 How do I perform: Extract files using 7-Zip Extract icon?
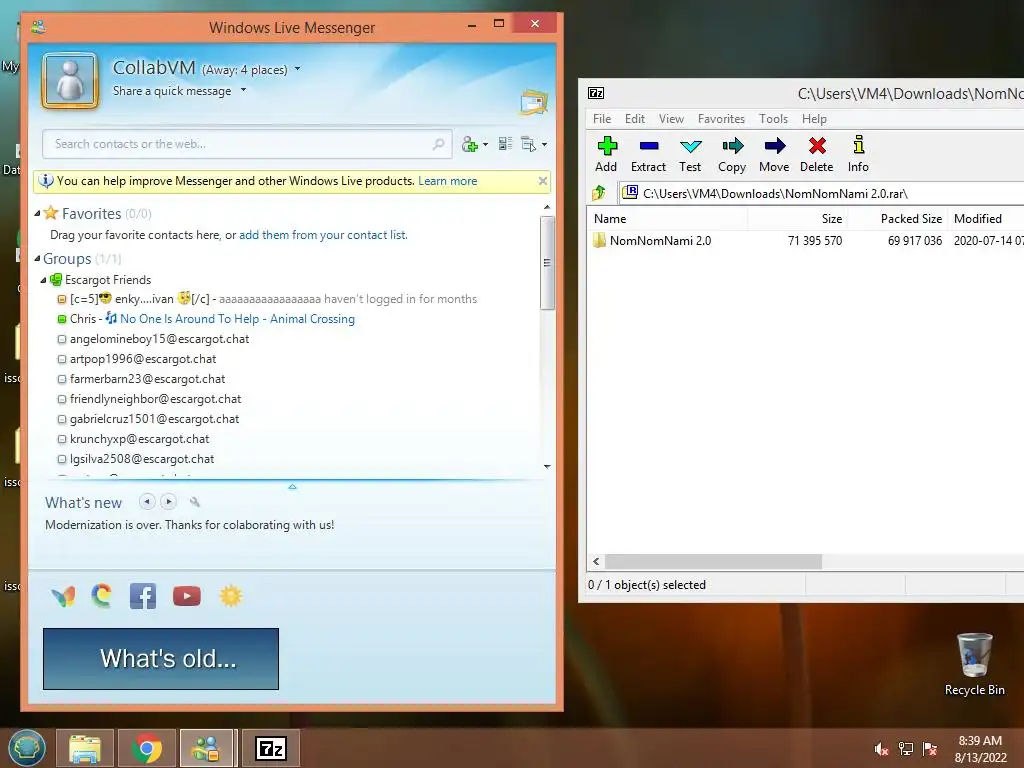pos(648,154)
